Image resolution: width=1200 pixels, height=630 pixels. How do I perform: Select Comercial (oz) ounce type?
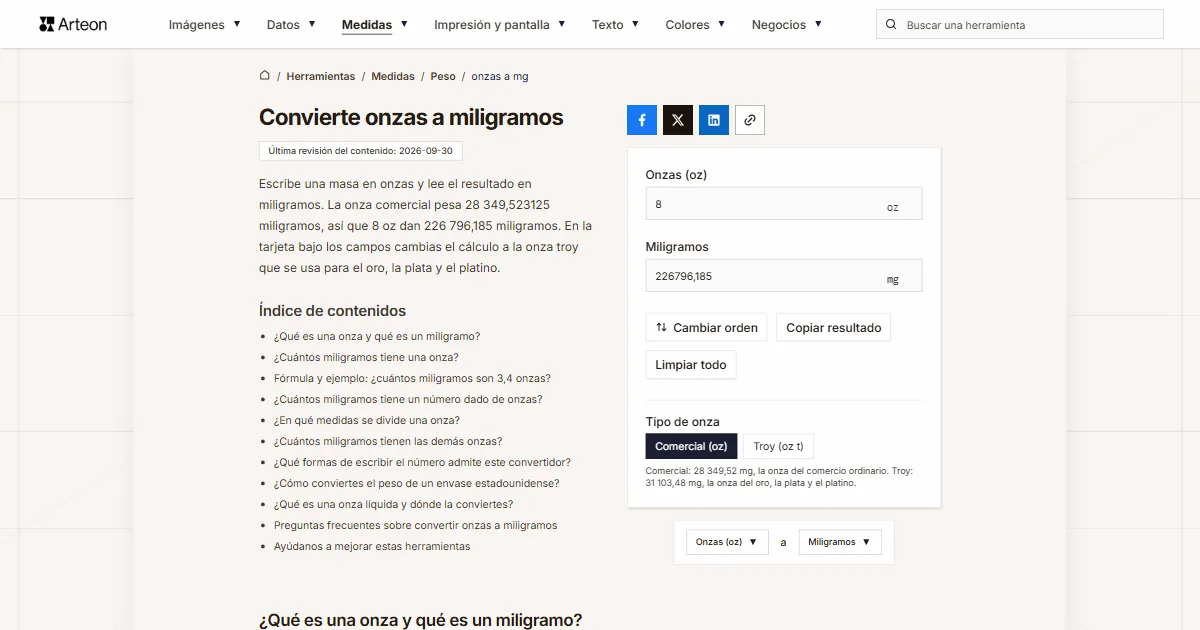click(x=692, y=446)
